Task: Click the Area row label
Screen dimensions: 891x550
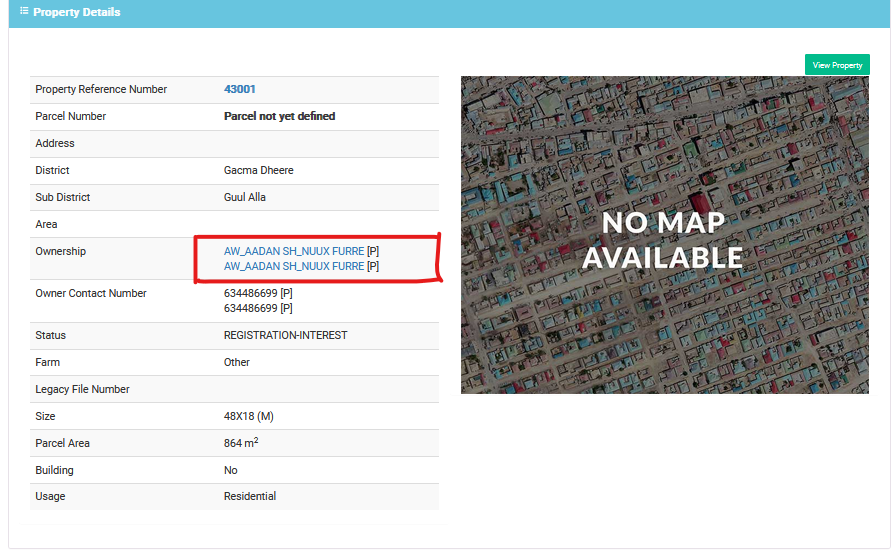Action: (46, 224)
